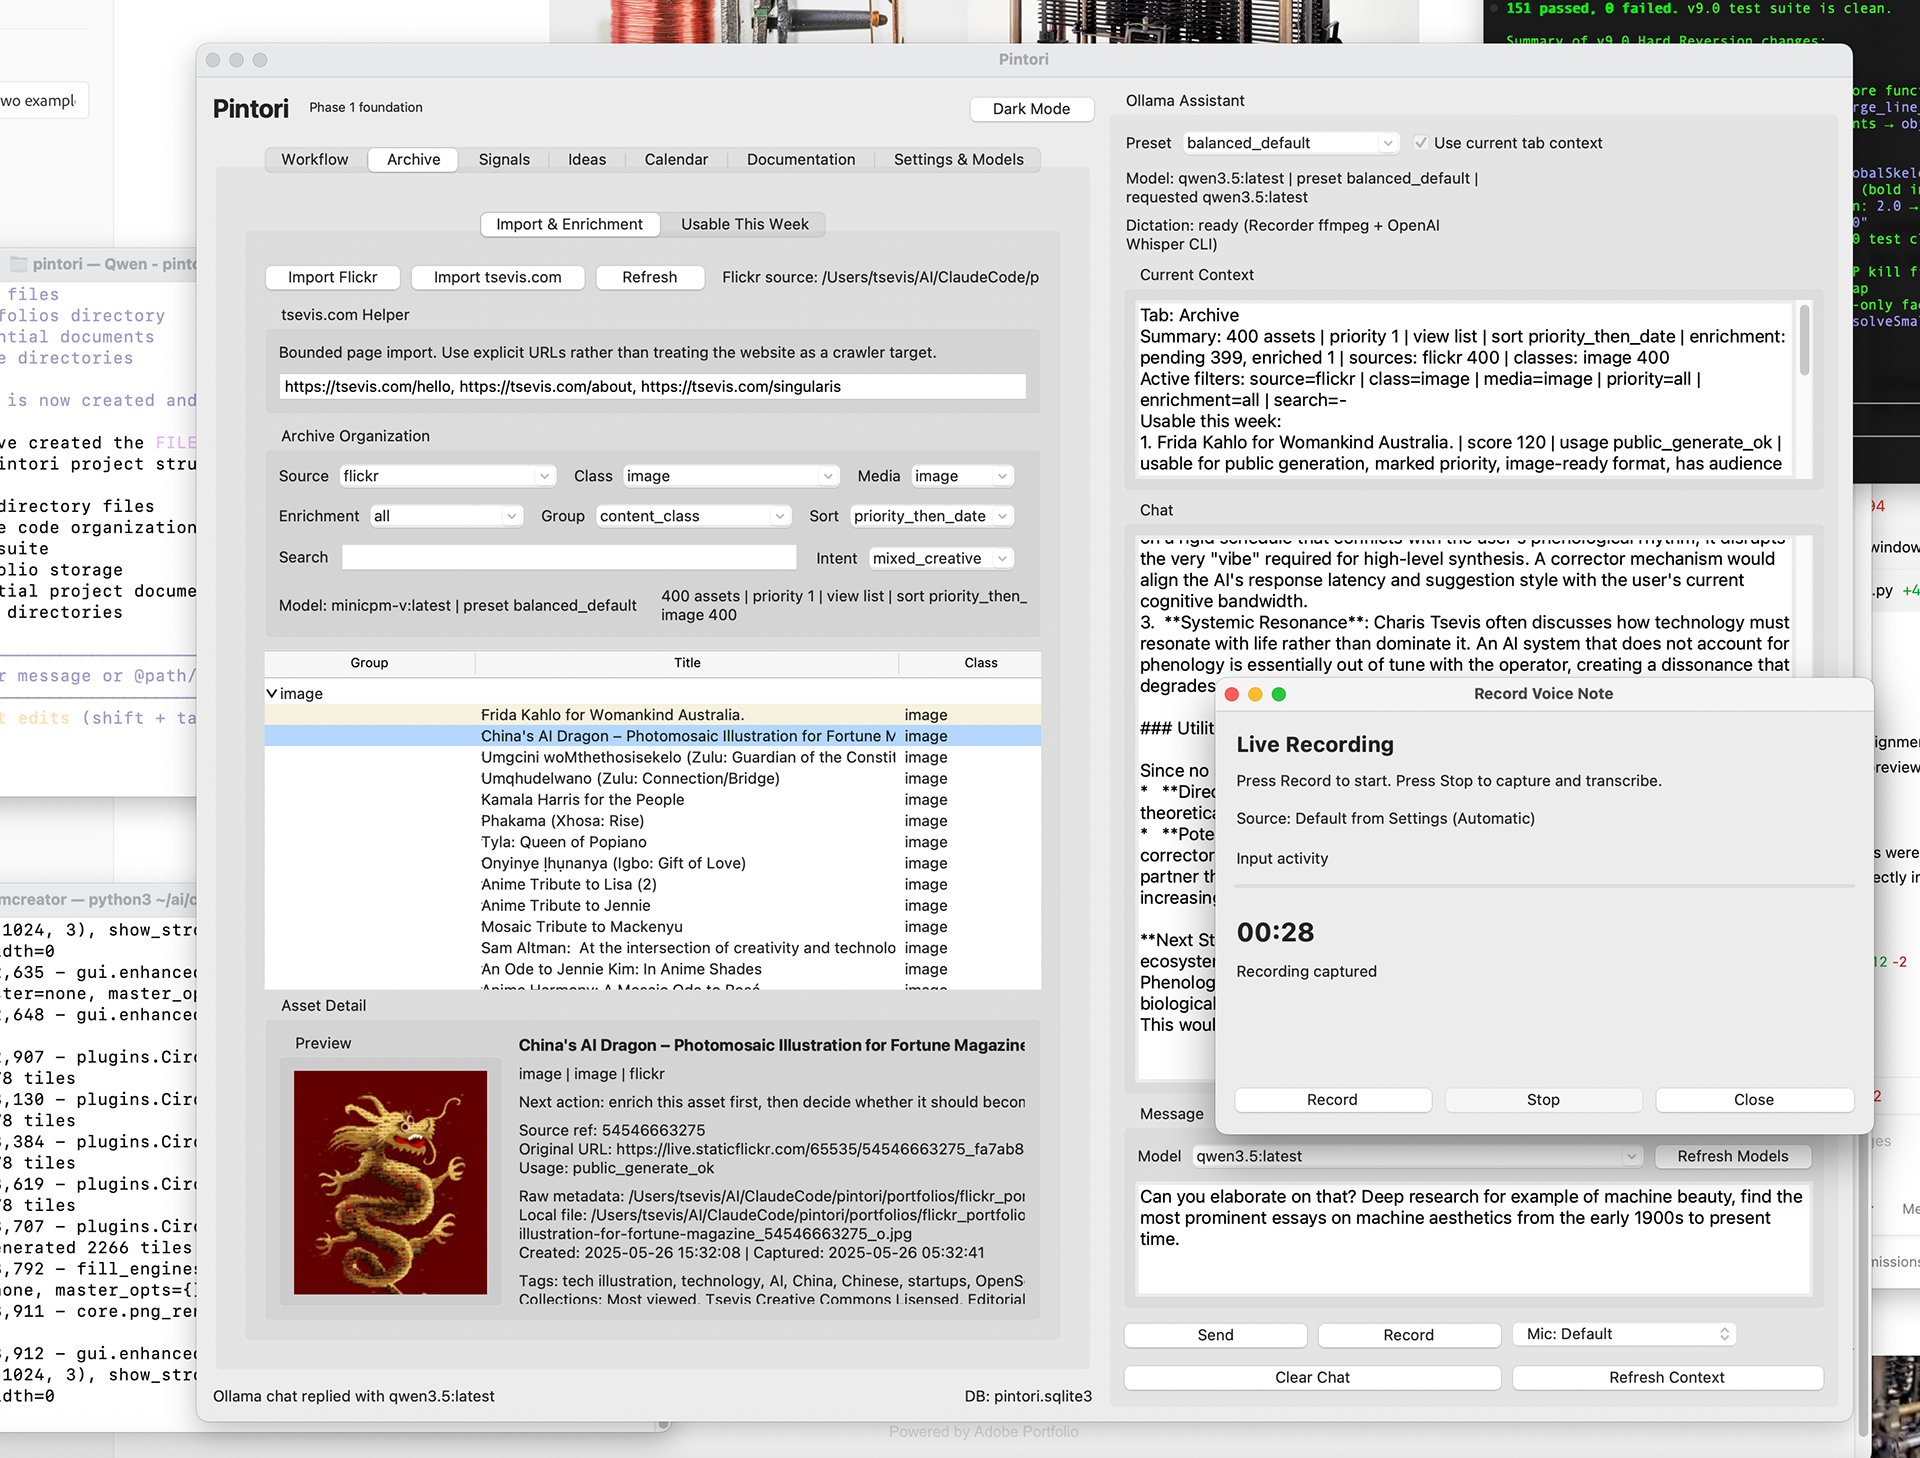The height and width of the screenshot is (1458, 1920).
Task: Change the Intent mixed_creative dropdown
Action: tap(939, 558)
